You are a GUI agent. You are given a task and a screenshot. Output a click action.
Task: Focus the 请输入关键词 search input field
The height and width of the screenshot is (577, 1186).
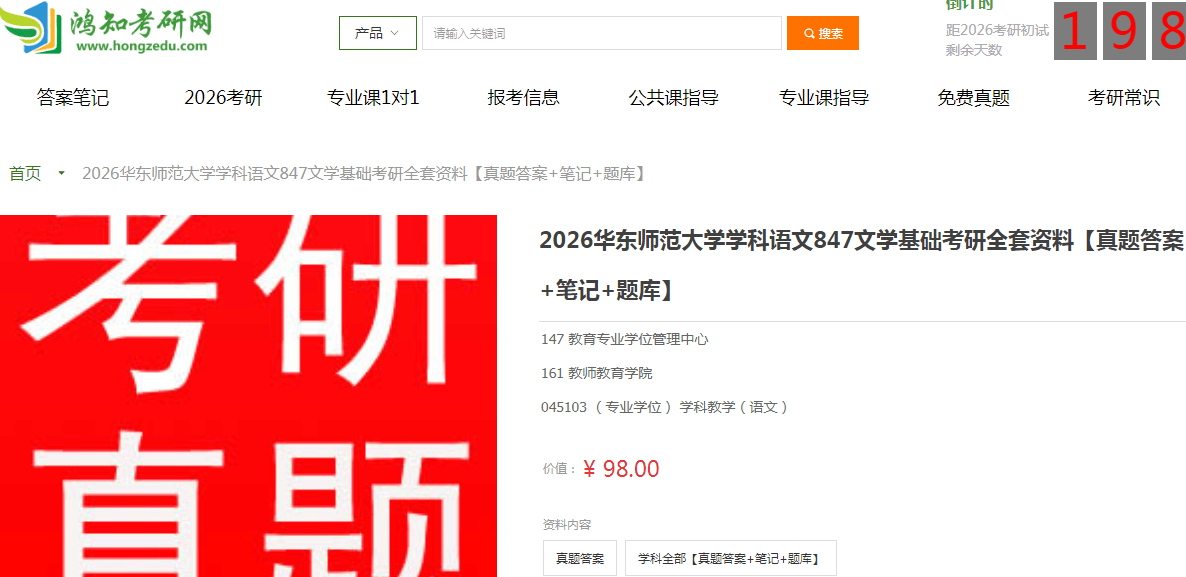point(601,33)
